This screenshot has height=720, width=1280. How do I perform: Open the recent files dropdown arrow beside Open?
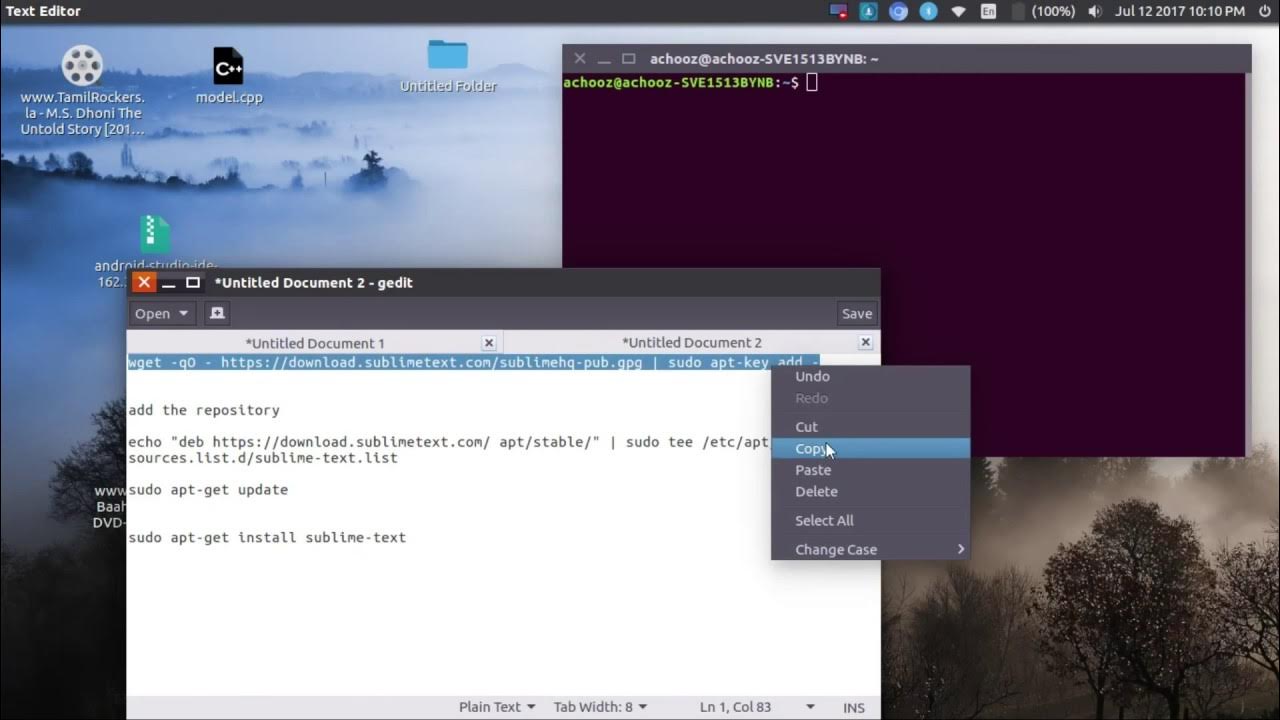coord(184,314)
